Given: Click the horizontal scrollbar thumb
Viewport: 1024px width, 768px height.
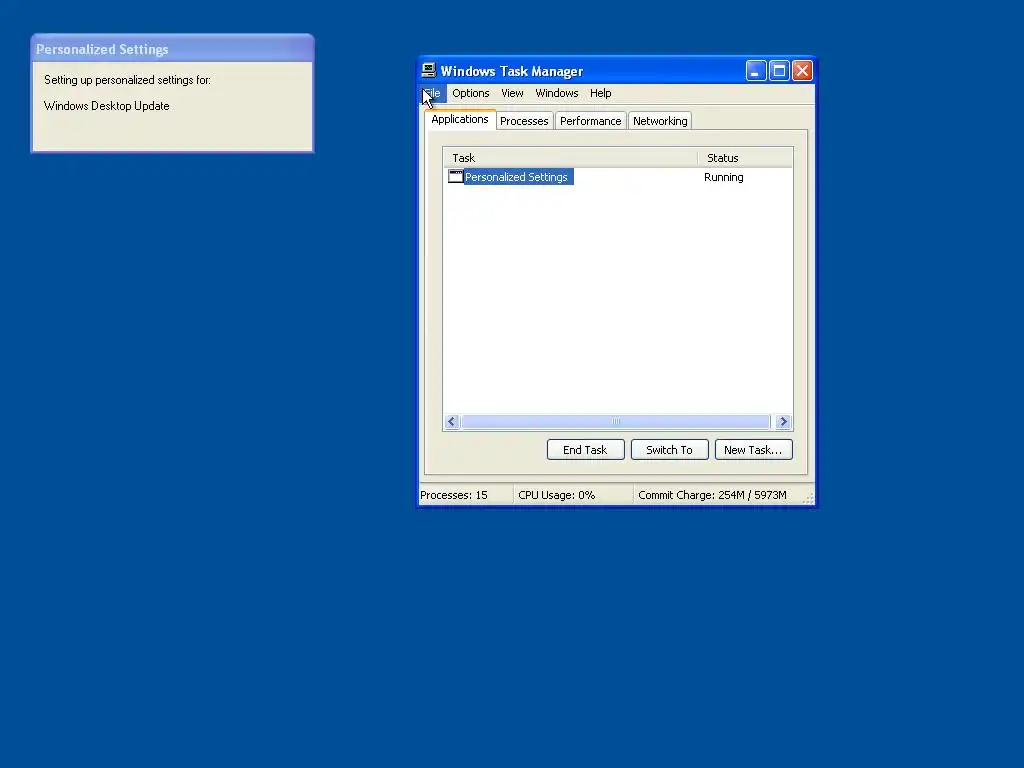Looking at the screenshot, I should click(x=616, y=422).
